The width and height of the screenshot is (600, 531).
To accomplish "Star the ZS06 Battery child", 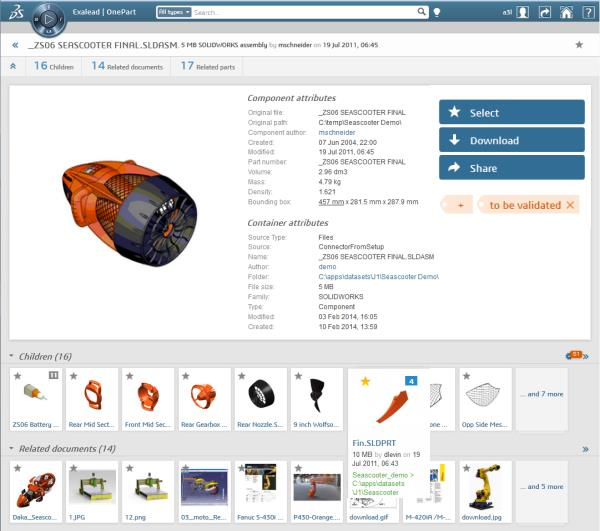I will pos(18,376).
